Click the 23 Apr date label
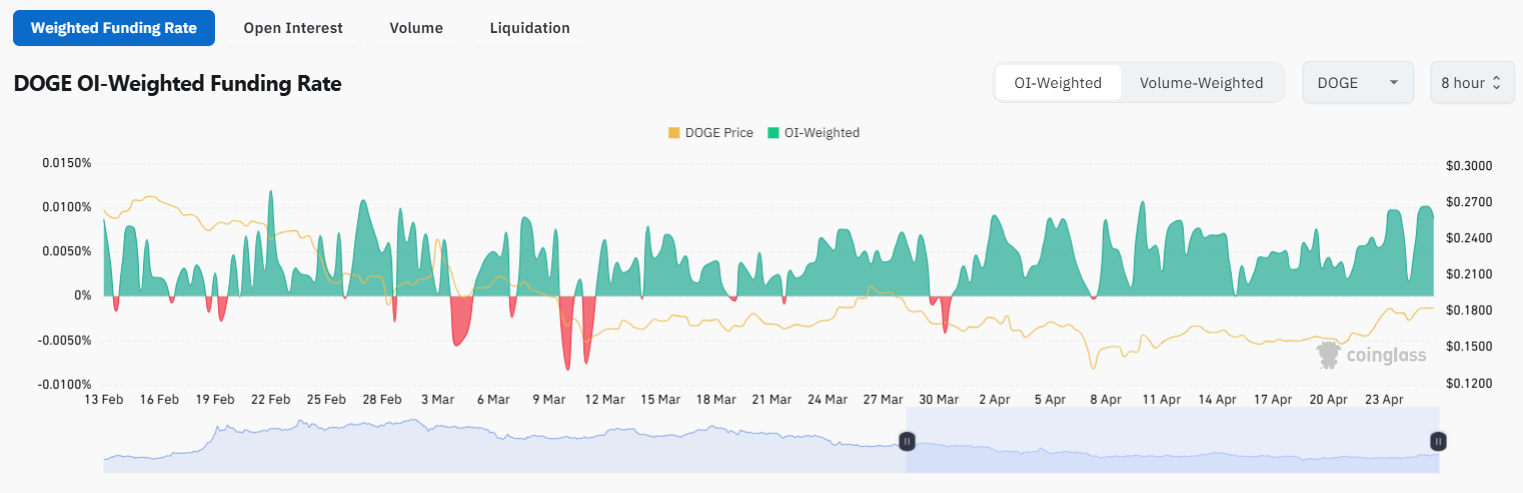Screen dimensions: 1523x493 click(1385, 399)
